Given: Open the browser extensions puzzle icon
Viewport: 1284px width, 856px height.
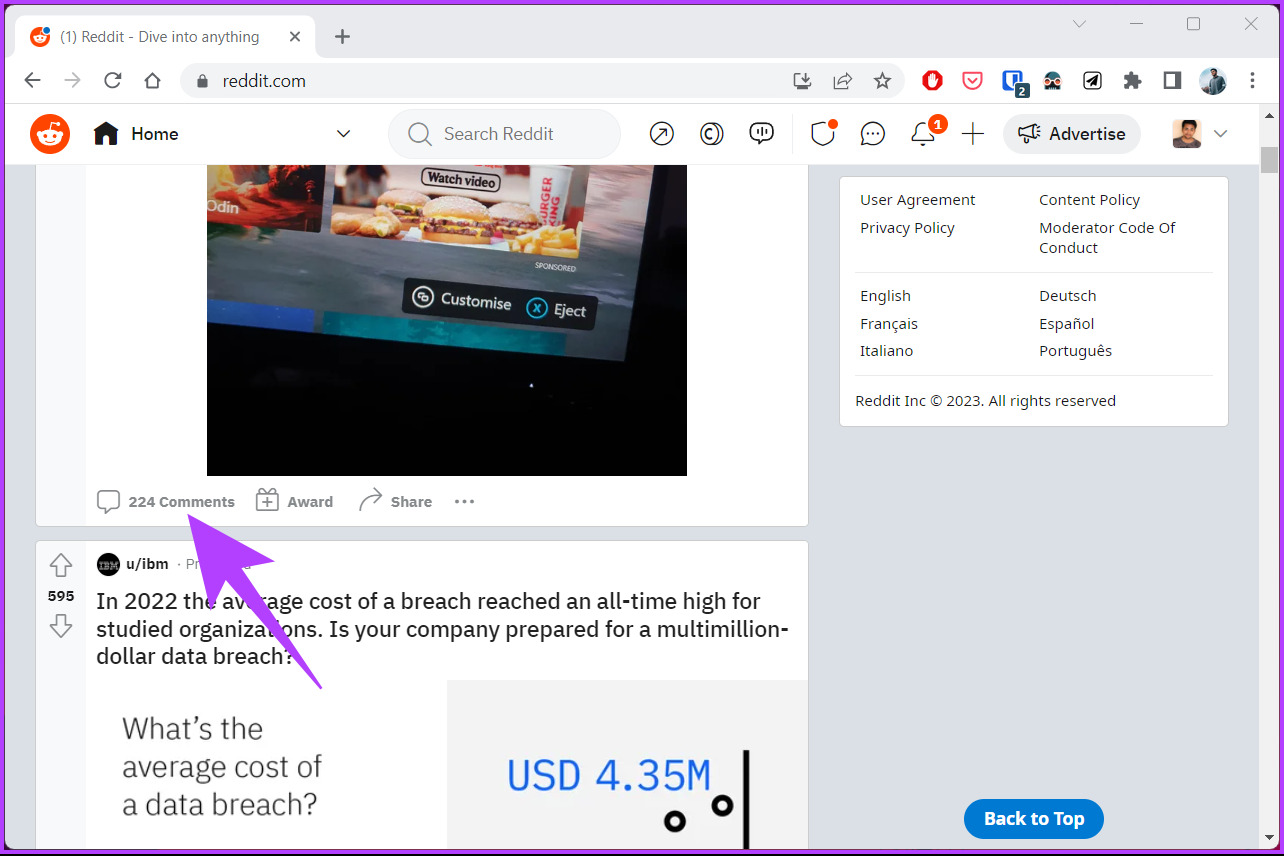Looking at the screenshot, I should [x=1132, y=81].
